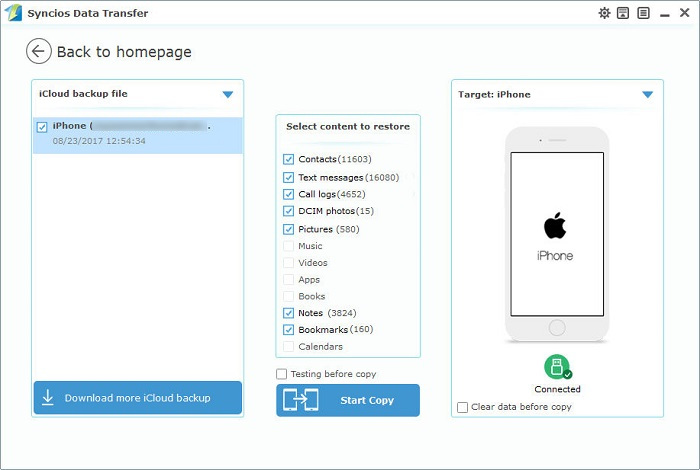Expand the Target: iPhone dropdown
Screen dimensions: 700x470
pos(648,95)
